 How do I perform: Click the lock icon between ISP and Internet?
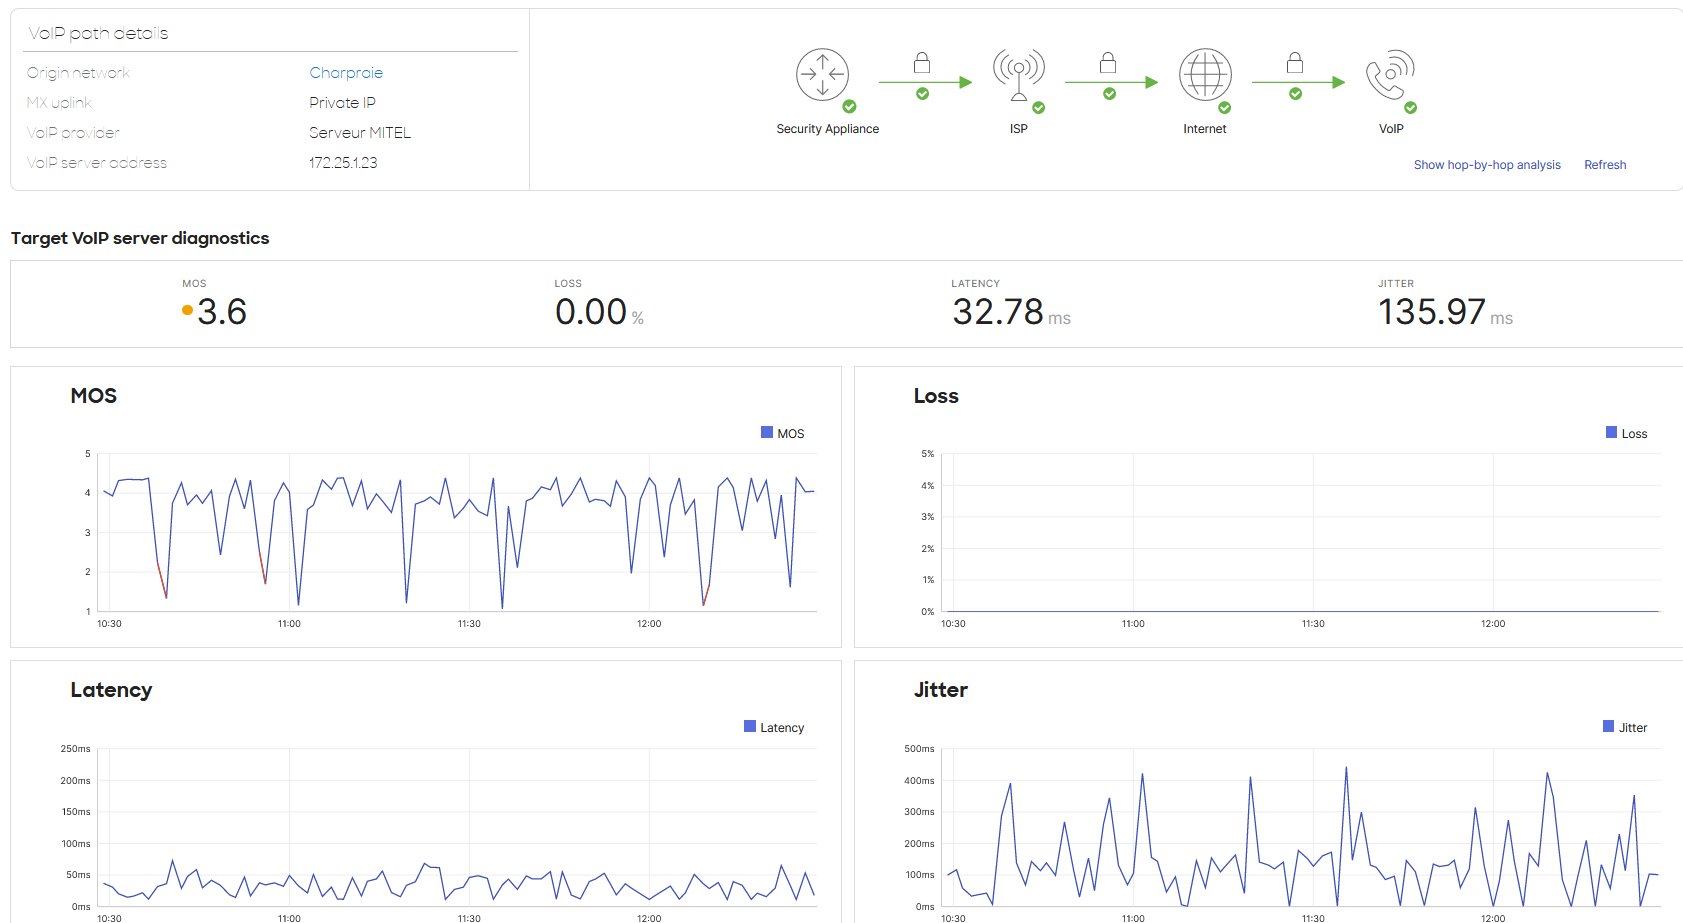click(1108, 62)
